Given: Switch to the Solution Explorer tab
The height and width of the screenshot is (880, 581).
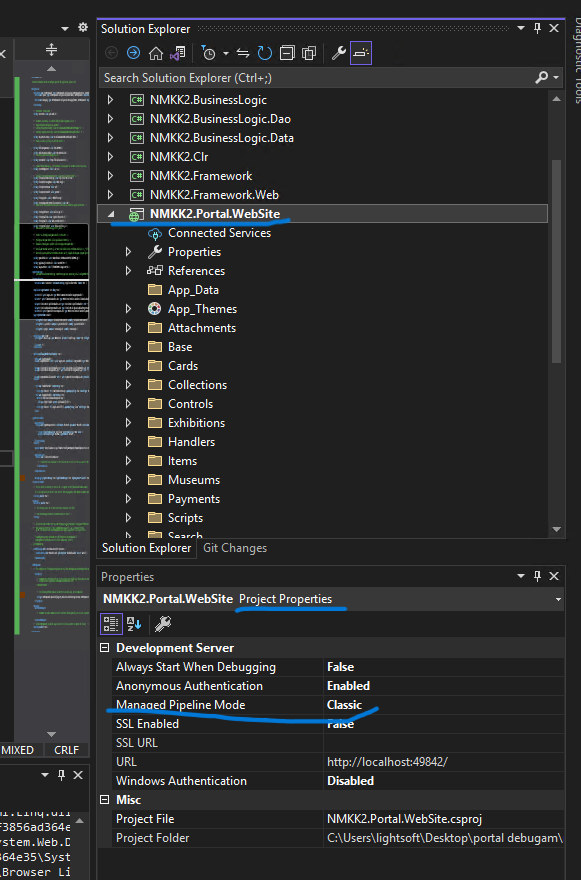Looking at the screenshot, I should 147,548.
